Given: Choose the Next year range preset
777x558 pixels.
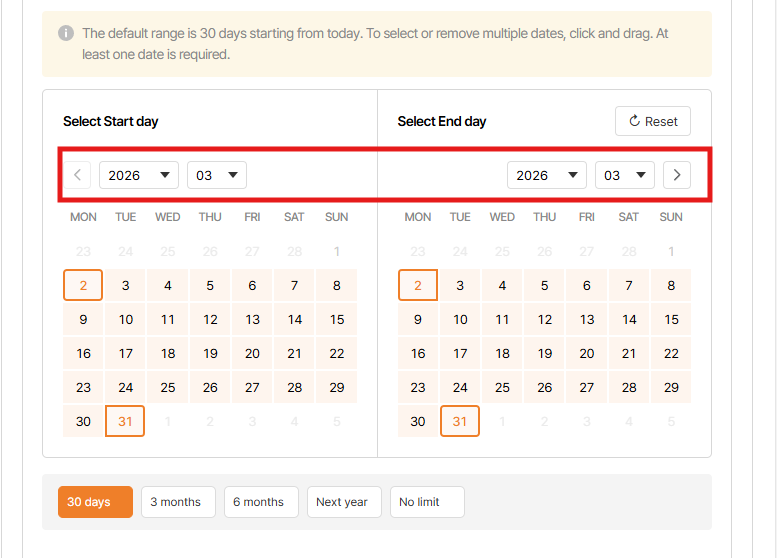Looking at the screenshot, I should 342,502.
